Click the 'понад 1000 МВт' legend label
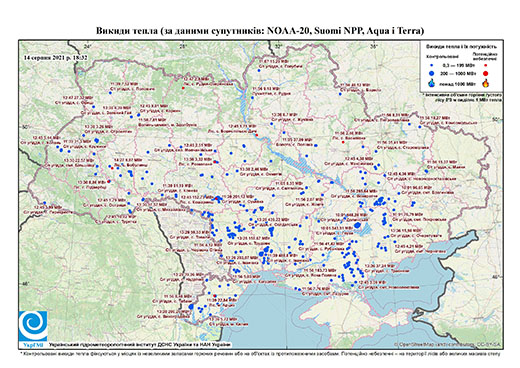520x368 pixels. click(x=458, y=83)
